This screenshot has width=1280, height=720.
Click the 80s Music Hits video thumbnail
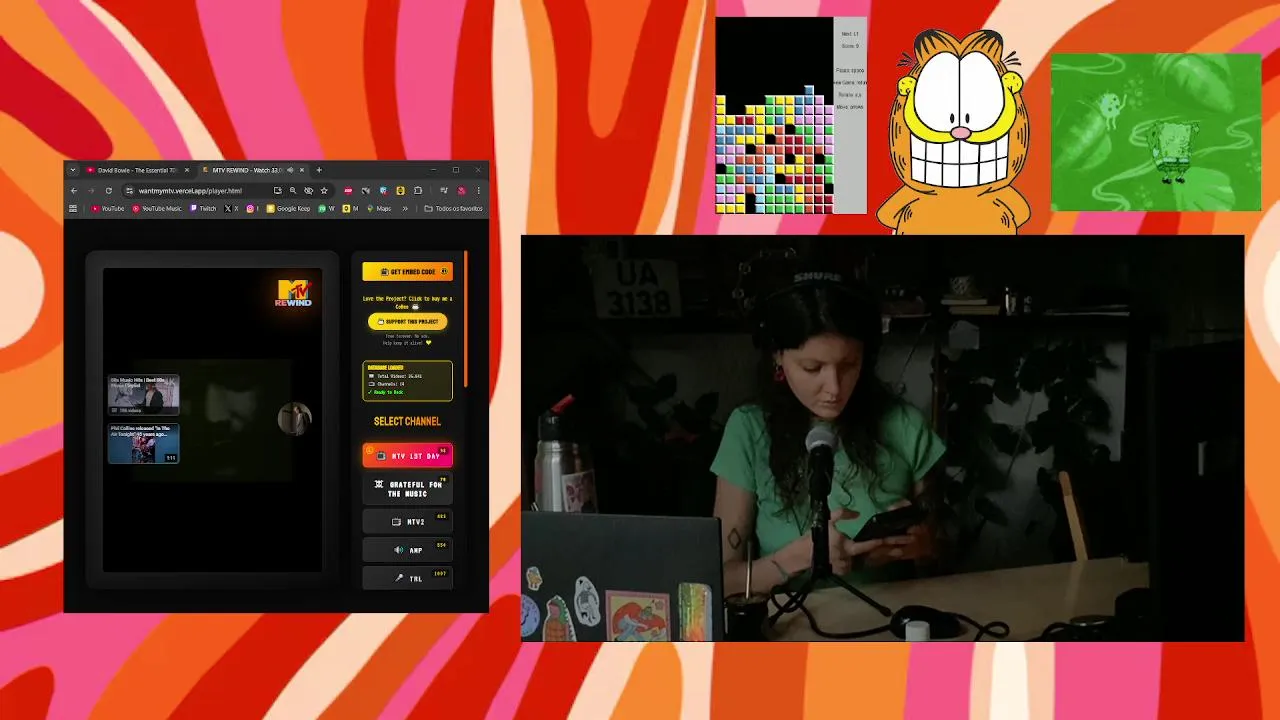143,395
